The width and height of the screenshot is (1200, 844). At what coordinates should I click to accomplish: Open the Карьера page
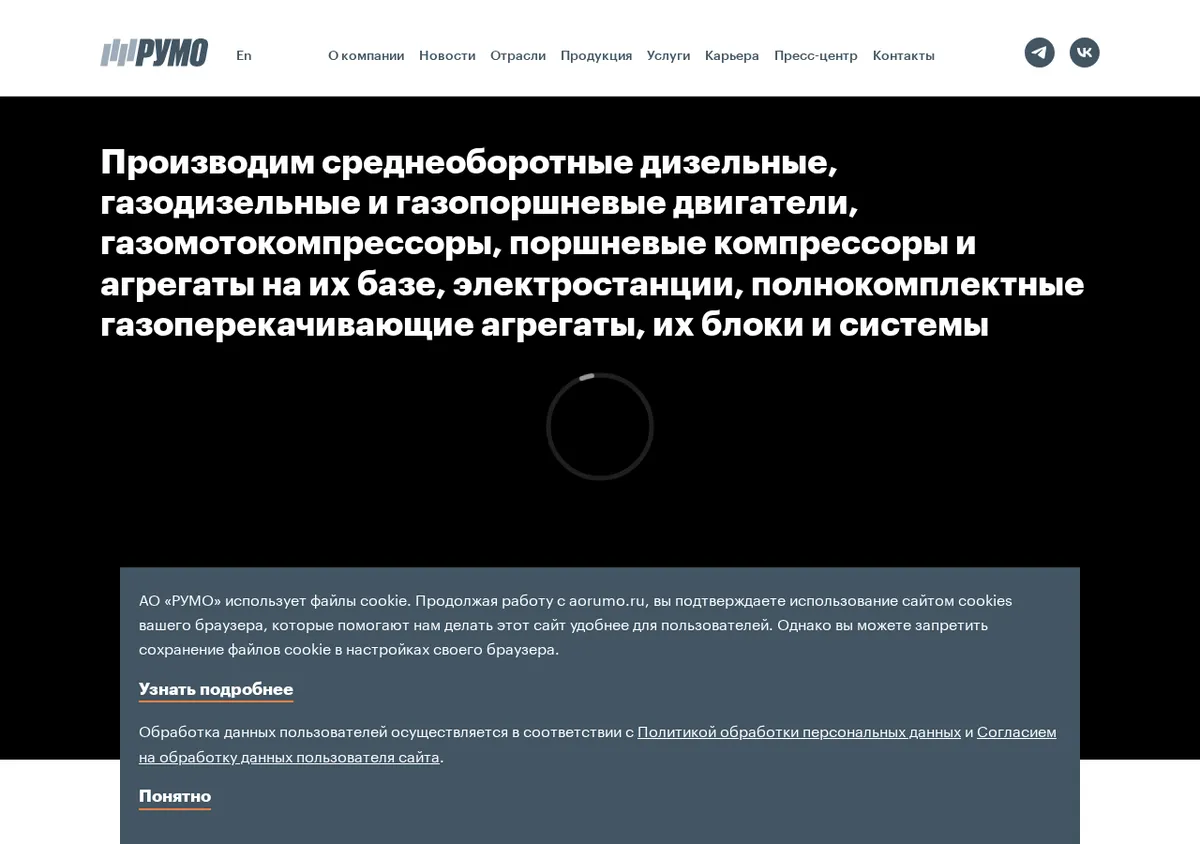(x=732, y=56)
